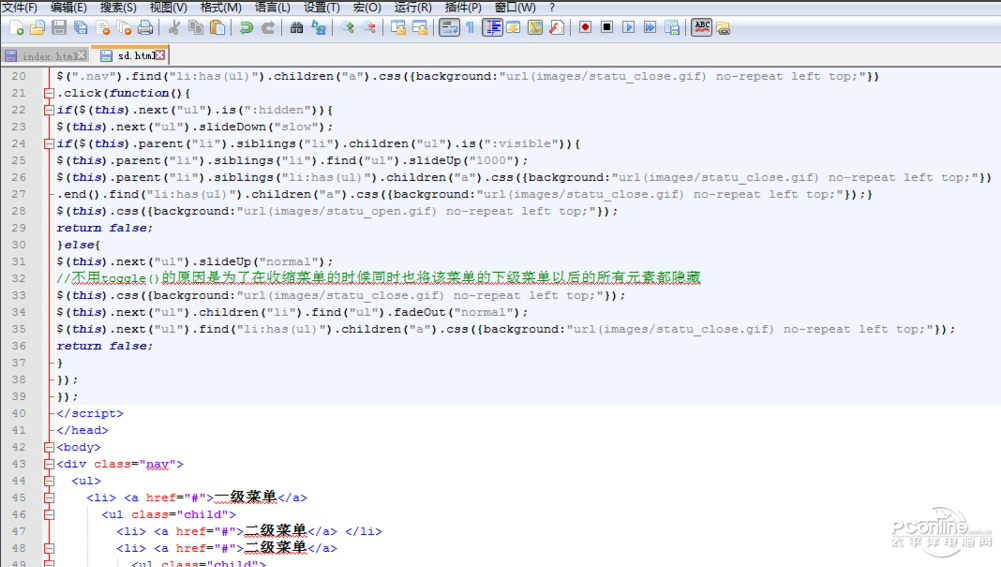This screenshot has width=1001, height=567.
Task: Start recording a macro
Action: point(585,27)
